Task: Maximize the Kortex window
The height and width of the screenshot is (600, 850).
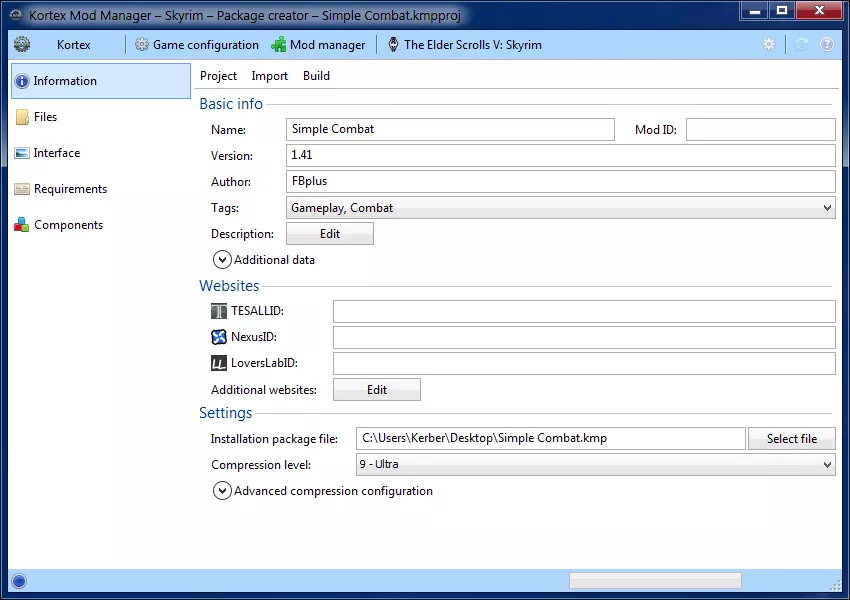Action: click(x=782, y=10)
